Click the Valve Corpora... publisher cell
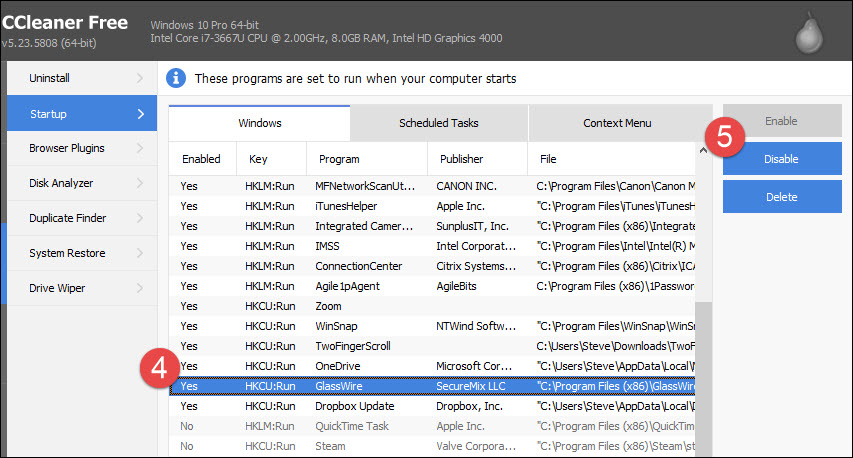The width and height of the screenshot is (853, 458). (x=476, y=446)
